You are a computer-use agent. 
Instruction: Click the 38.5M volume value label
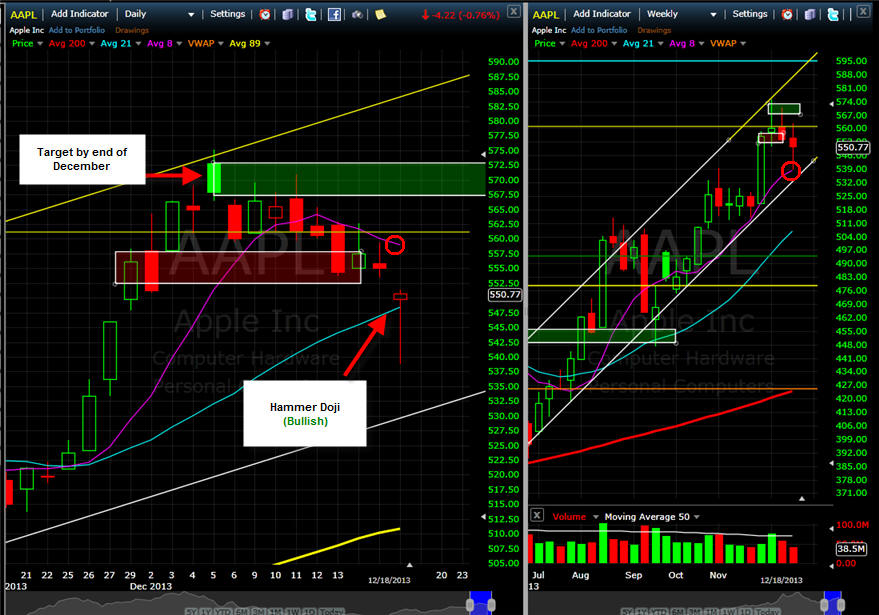point(851,549)
